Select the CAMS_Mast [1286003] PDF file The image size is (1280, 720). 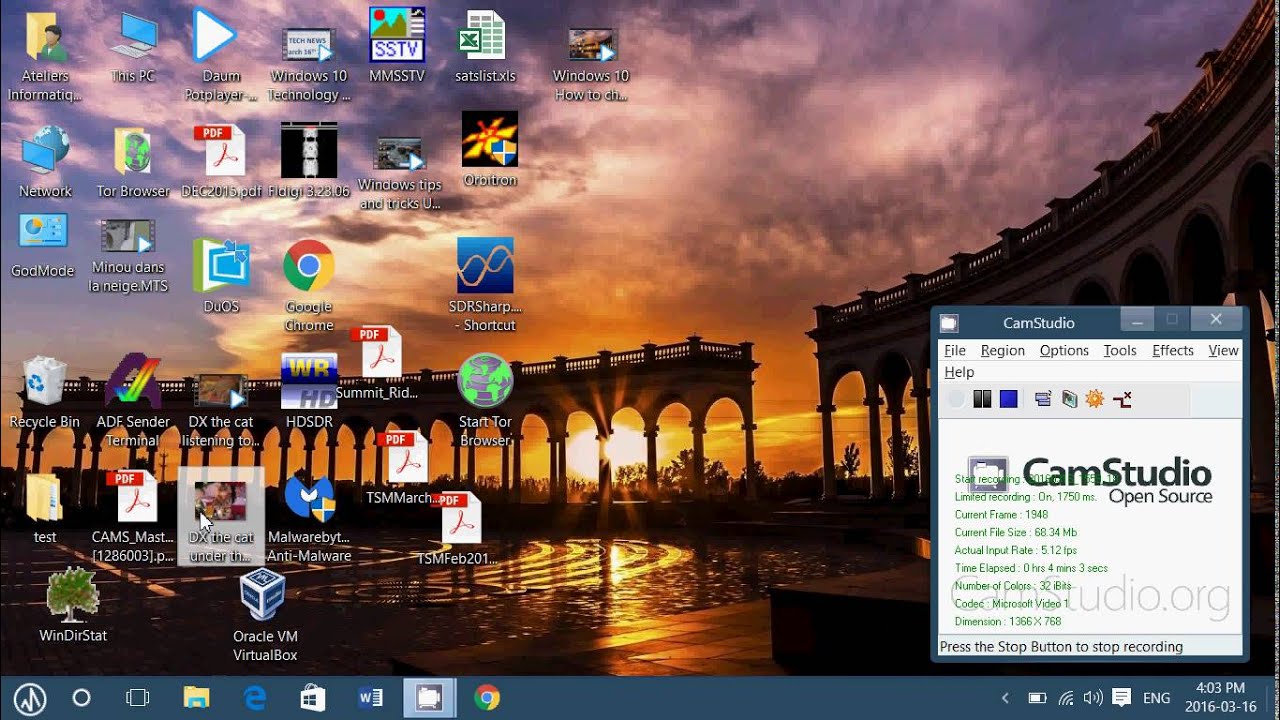(x=133, y=517)
